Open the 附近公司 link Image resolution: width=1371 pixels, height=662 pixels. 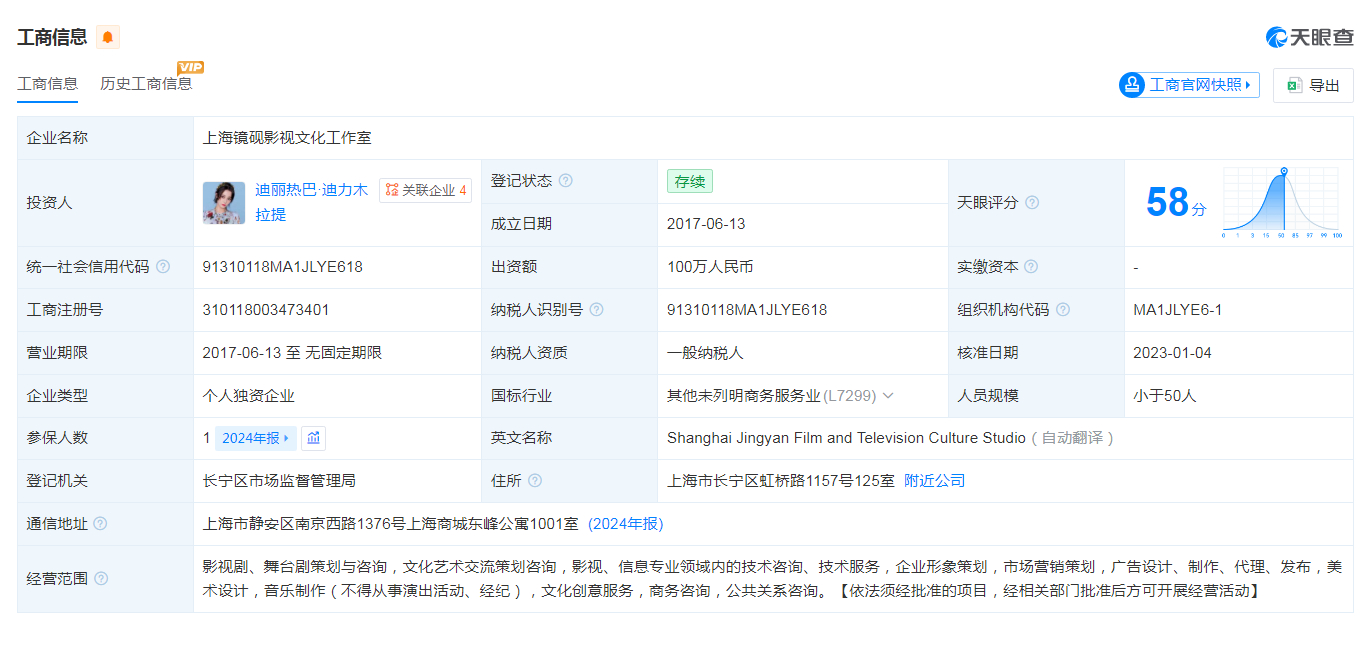pyautogui.click(x=933, y=481)
